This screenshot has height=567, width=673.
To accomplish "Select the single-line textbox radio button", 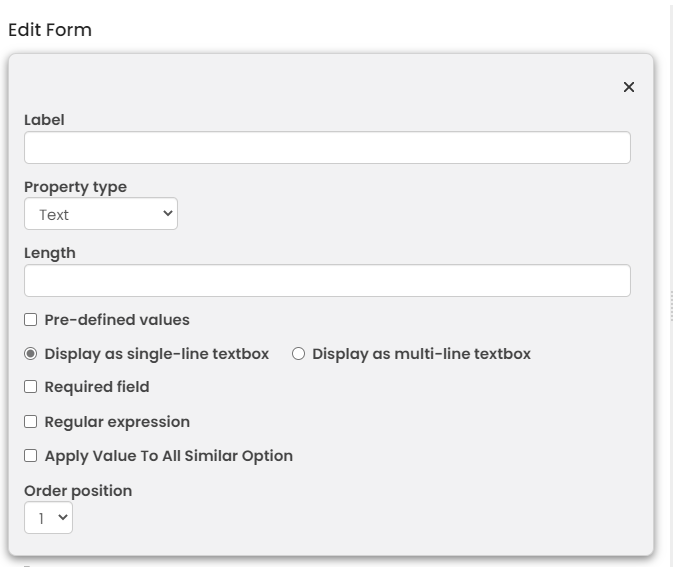I will pos(31,354).
